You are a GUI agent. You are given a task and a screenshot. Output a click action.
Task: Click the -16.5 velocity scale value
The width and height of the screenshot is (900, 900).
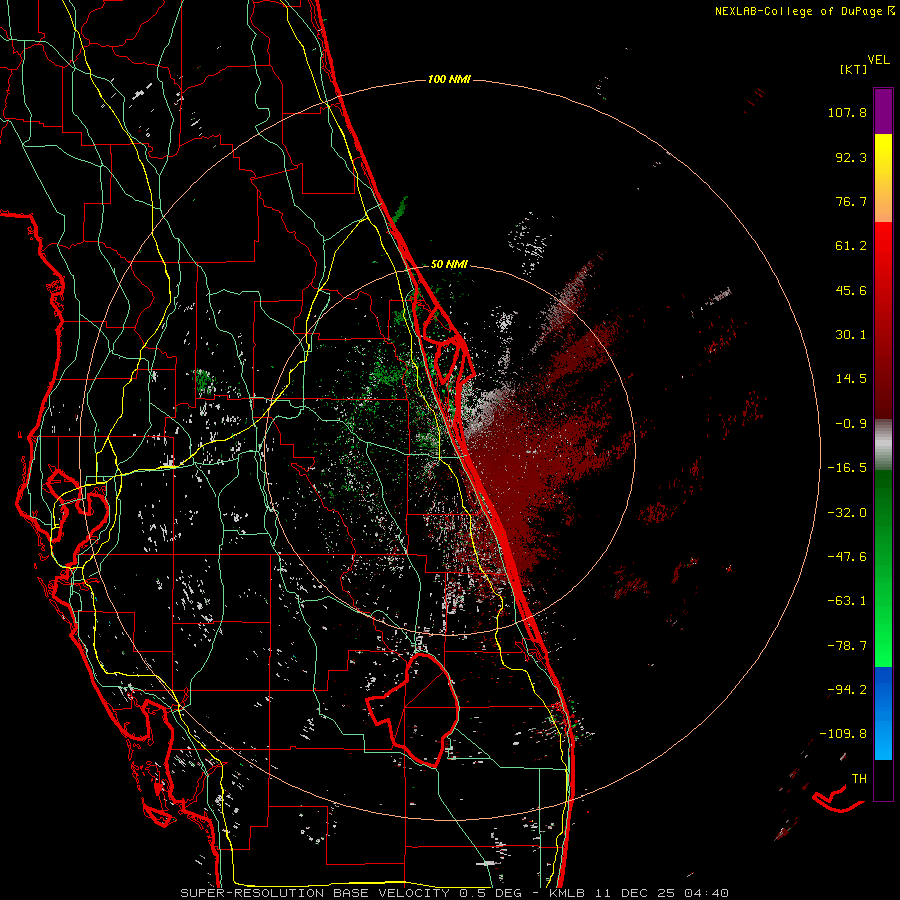coord(847,468)
